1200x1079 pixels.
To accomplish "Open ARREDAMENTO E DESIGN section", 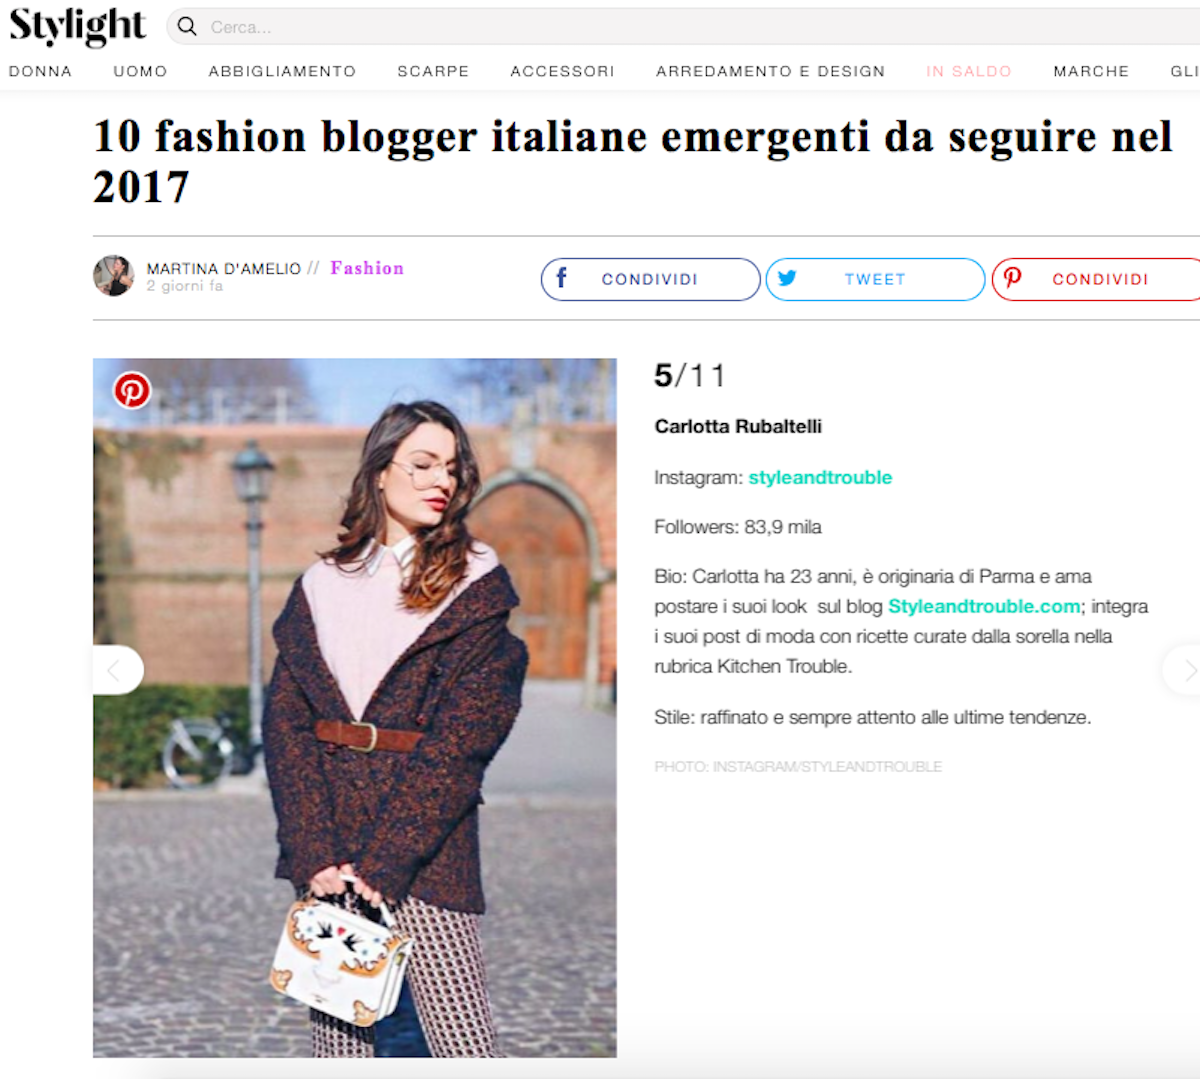I will click(770, 71).
